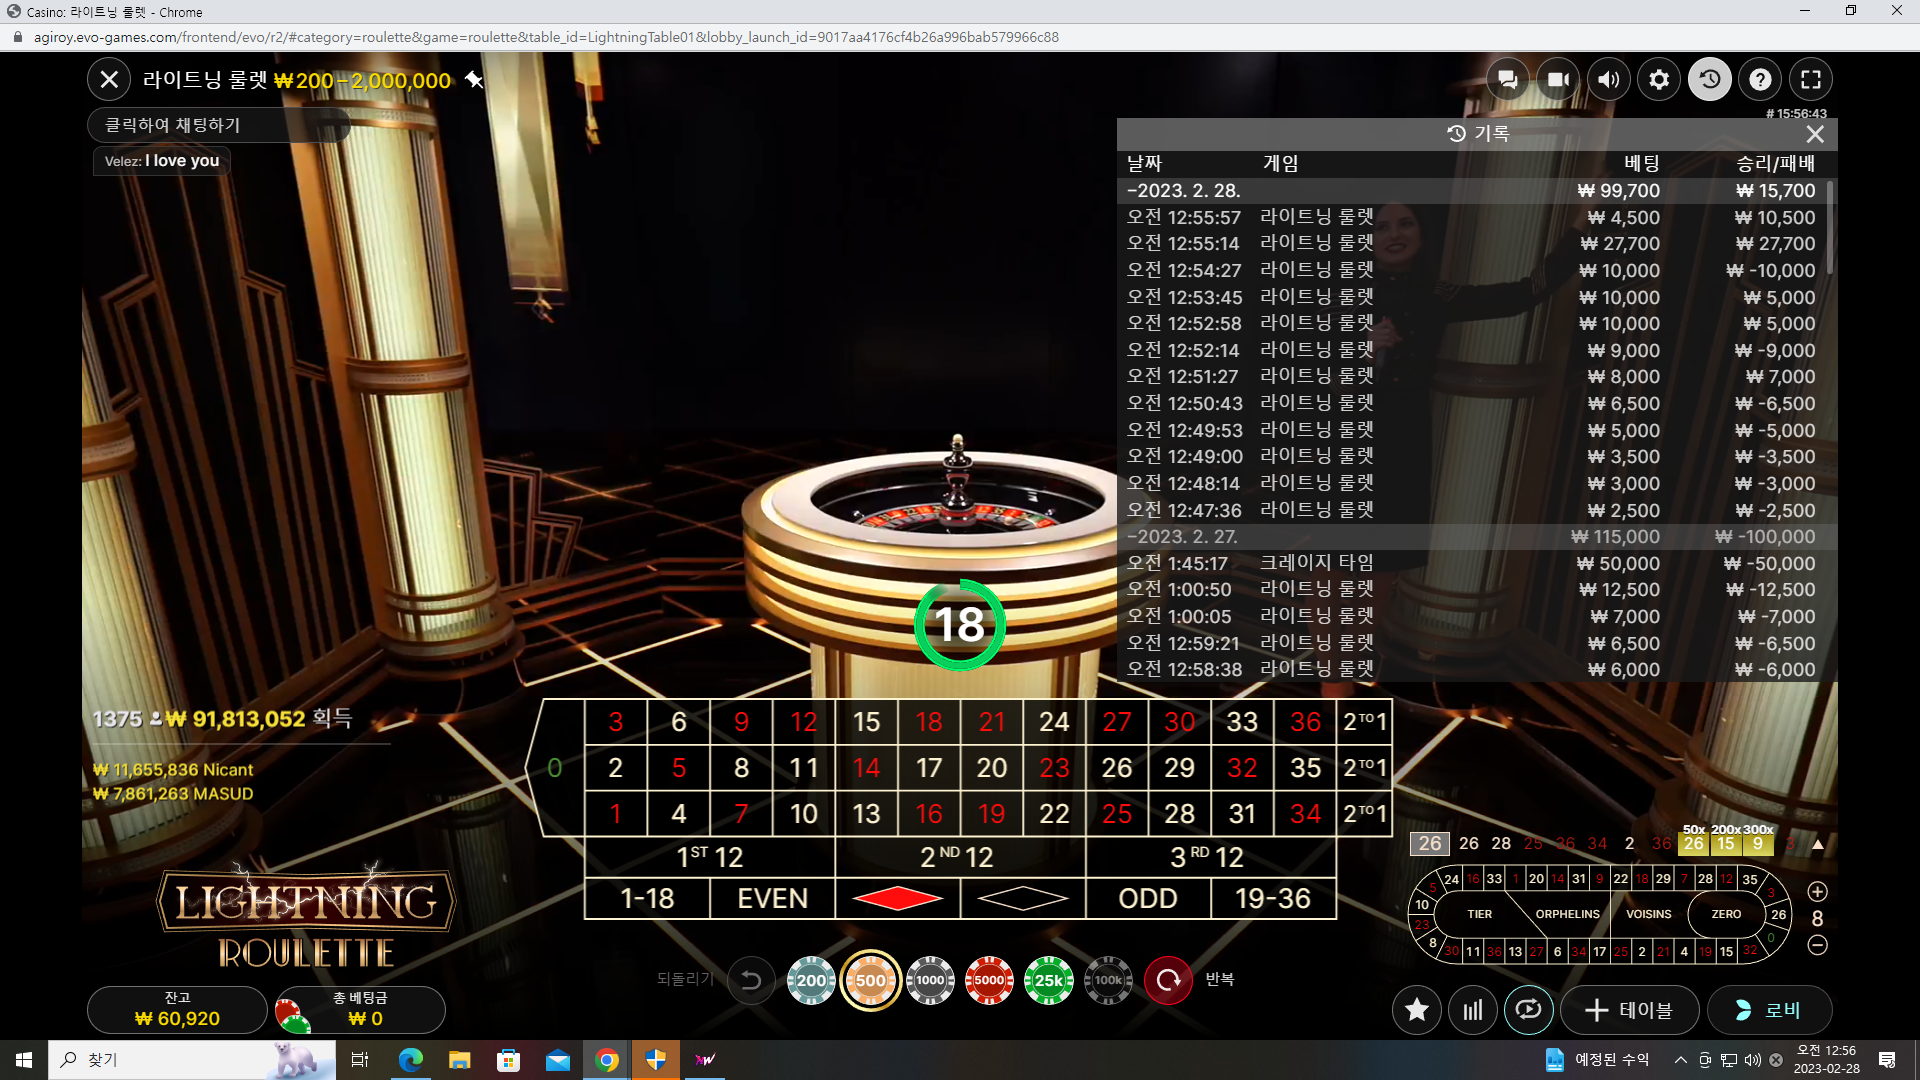The image size is (1920, 1080).
Task: Bet on ZERO racetrack section
Action: pyautogui.click(x=1726, y=914)
